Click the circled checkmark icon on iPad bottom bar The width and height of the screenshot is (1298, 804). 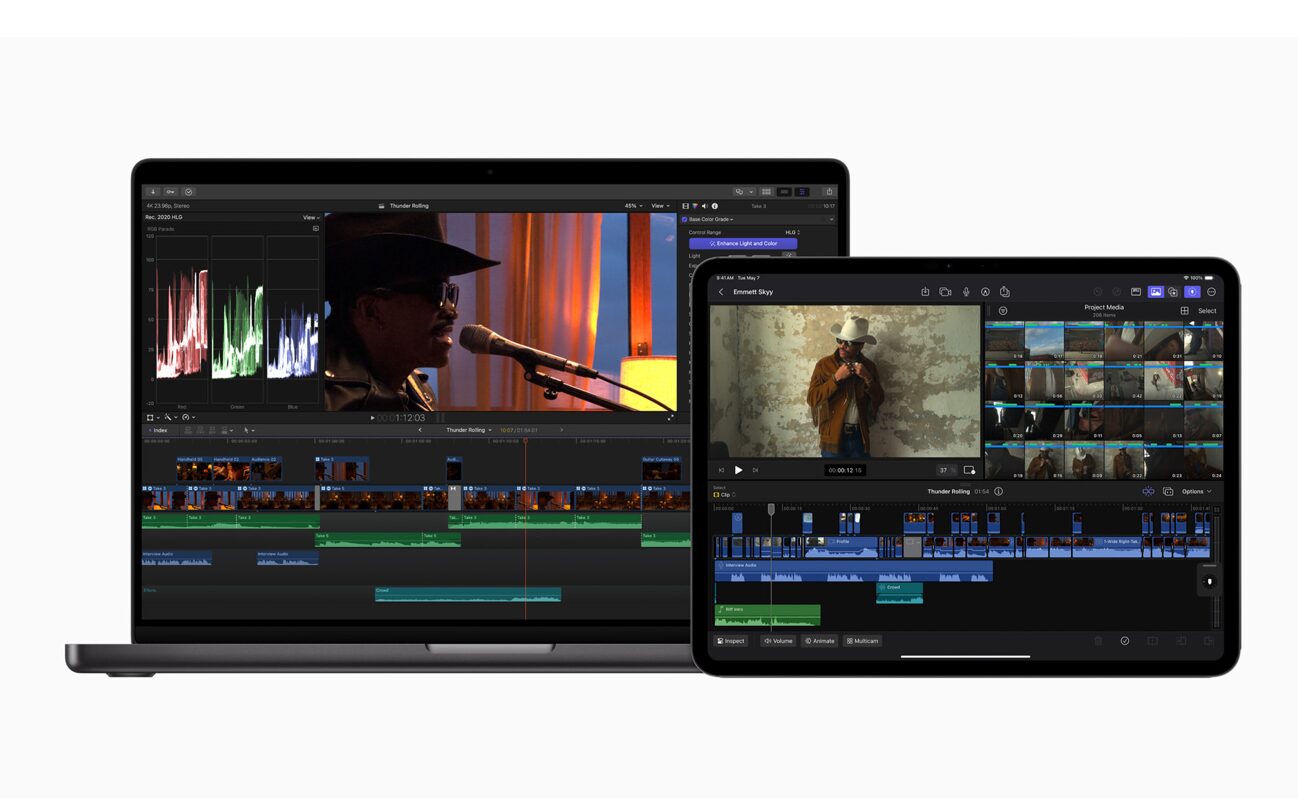click(1125, 641)
